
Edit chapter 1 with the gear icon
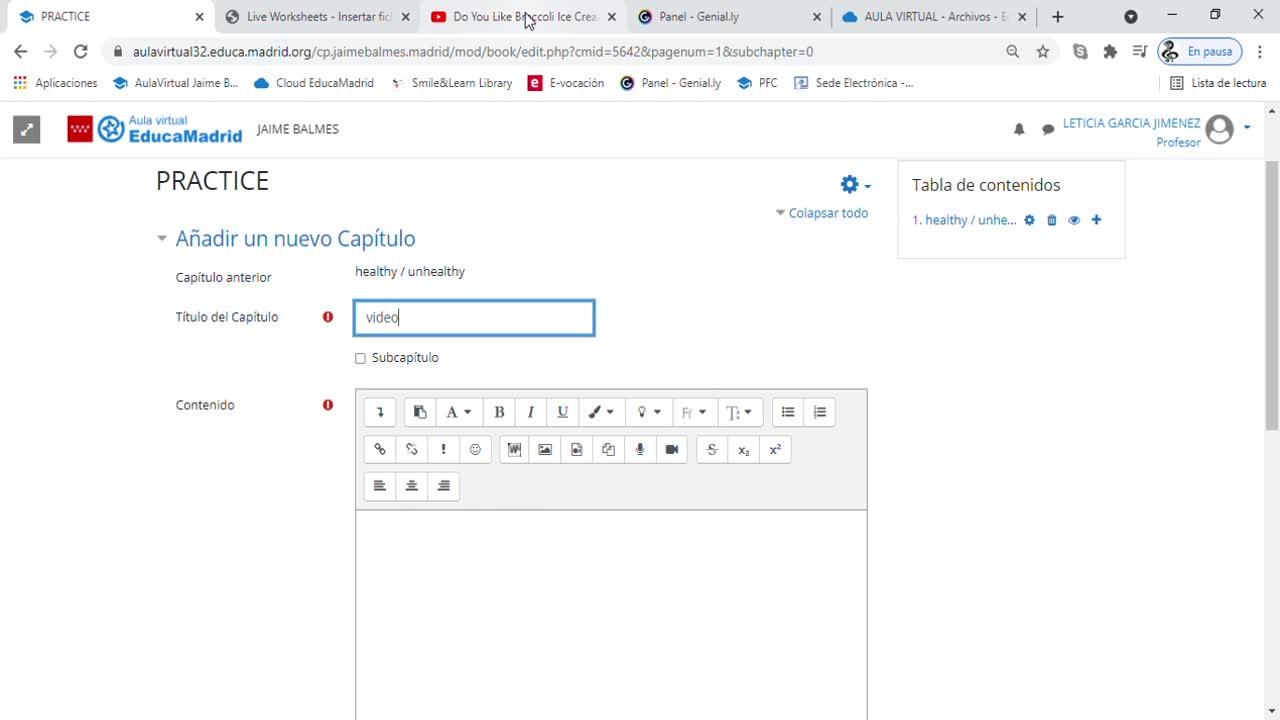click(1029, 220)
